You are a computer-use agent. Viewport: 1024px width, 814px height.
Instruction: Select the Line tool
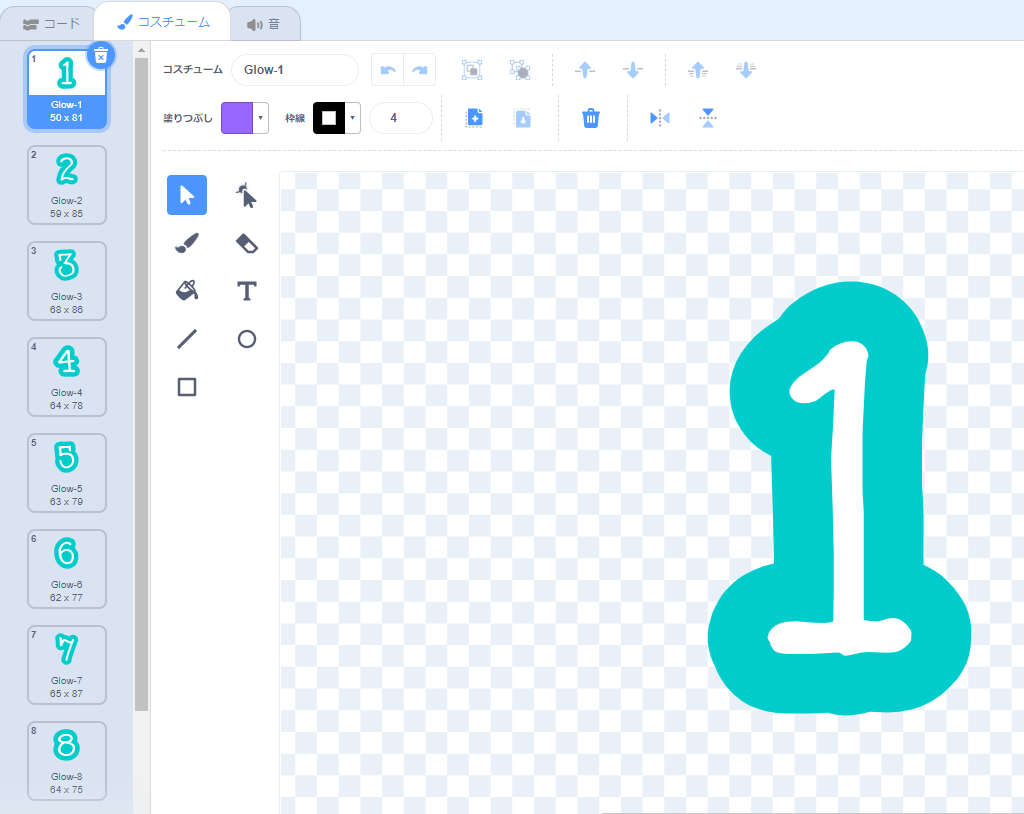[187, 339]
